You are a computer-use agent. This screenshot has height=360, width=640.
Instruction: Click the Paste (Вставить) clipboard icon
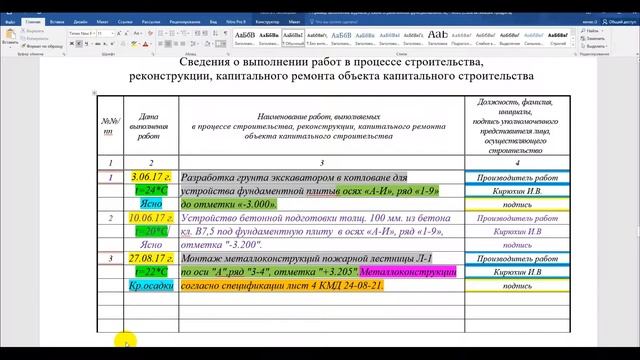coord(10,34)
